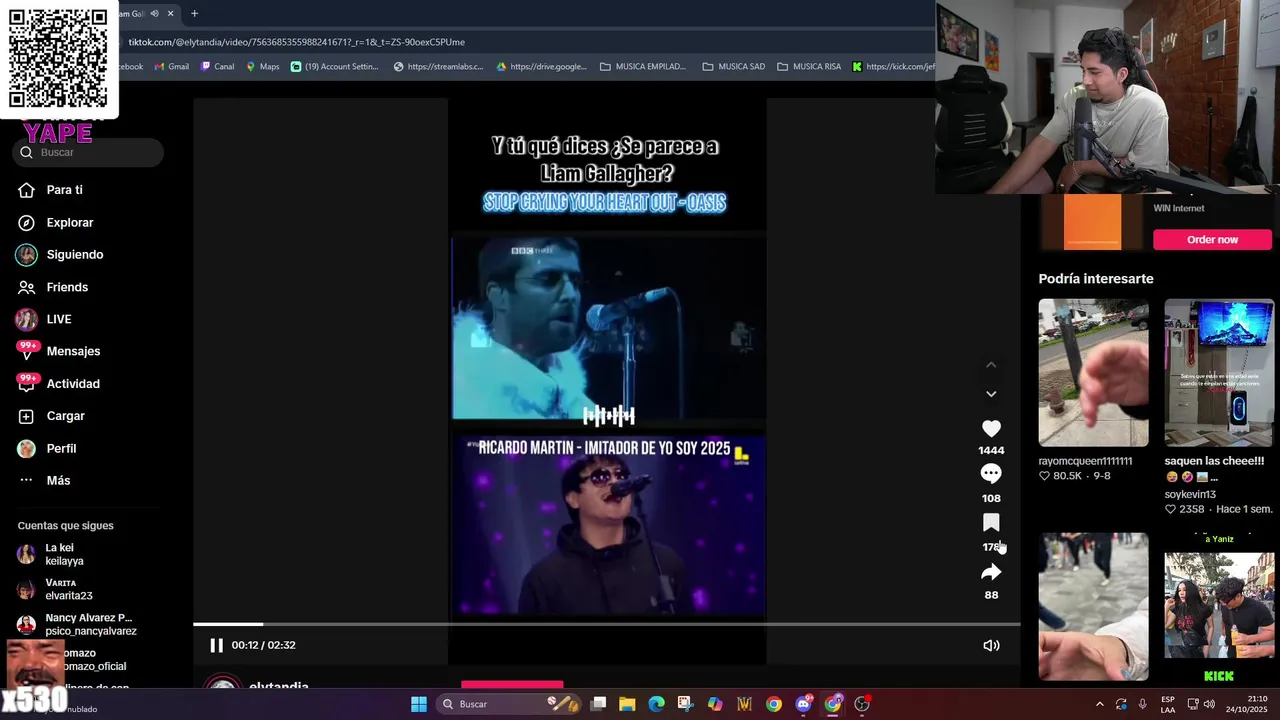Open Discord from the taskbar

(x=803, y=704)
